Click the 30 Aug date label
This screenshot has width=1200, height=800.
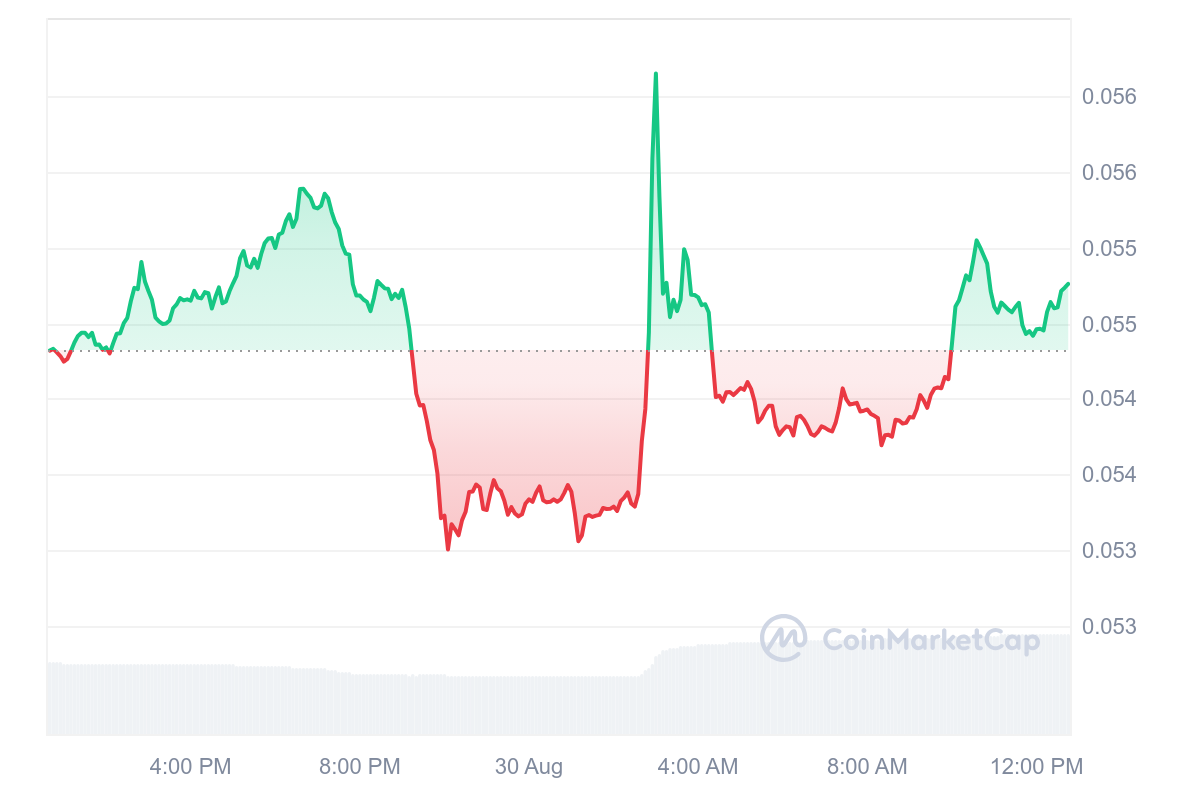coord(529,767)
